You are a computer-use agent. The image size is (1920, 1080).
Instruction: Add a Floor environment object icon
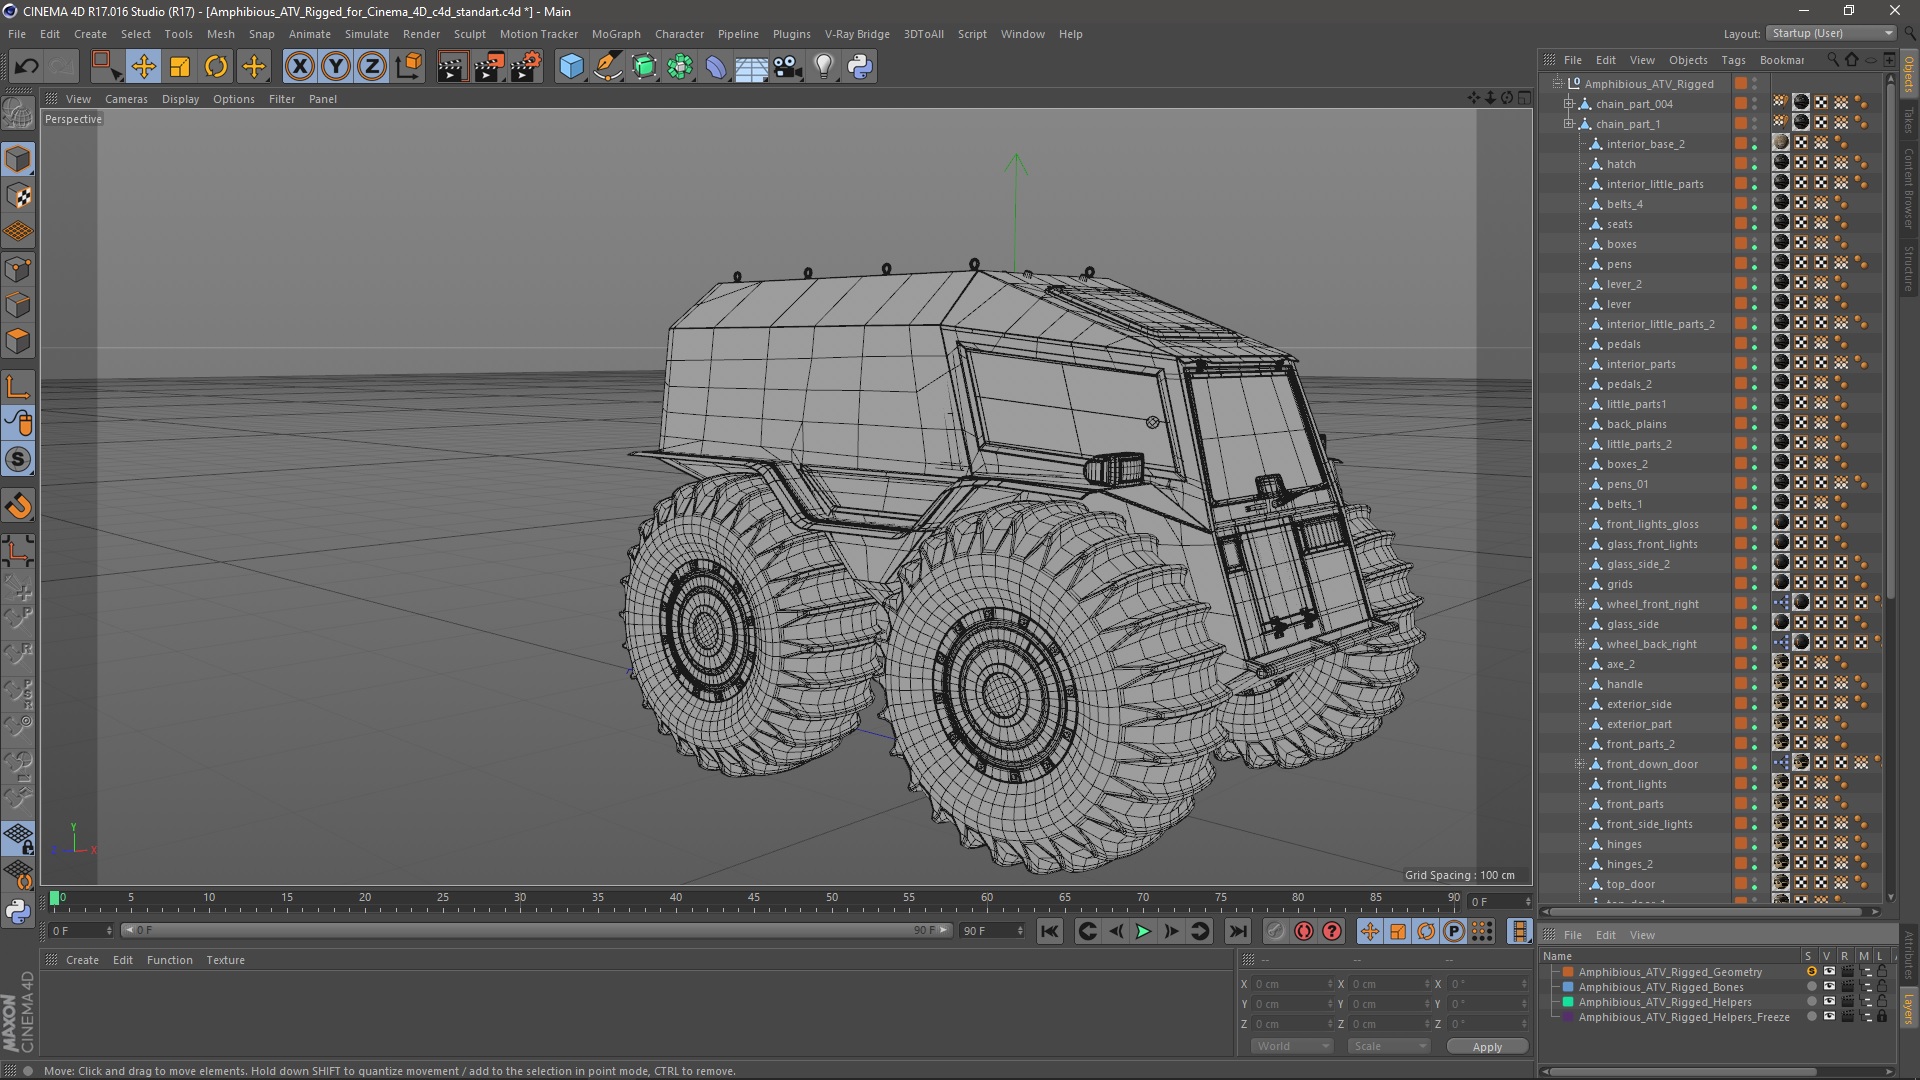[x=752, y=67]
